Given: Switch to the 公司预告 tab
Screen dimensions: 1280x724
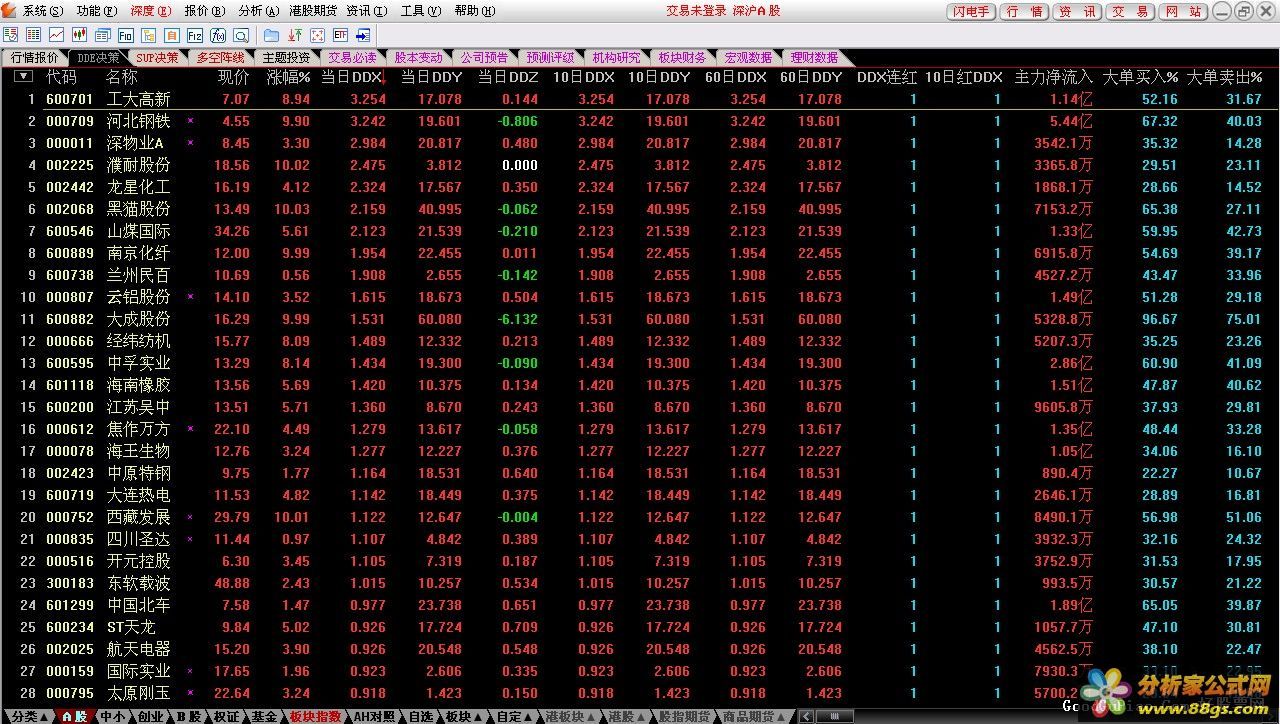Looking at the screenshot, I should (484, 58).
